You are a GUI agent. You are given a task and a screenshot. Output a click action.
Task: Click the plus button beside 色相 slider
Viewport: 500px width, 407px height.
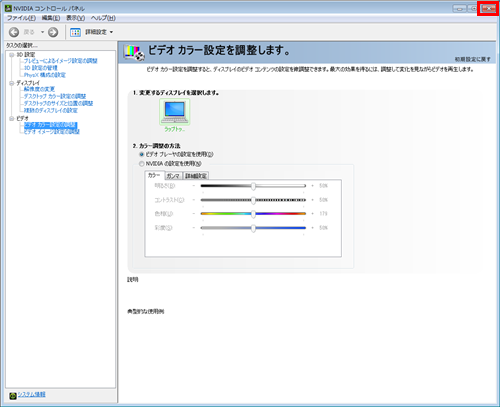[x=312, y=214]
